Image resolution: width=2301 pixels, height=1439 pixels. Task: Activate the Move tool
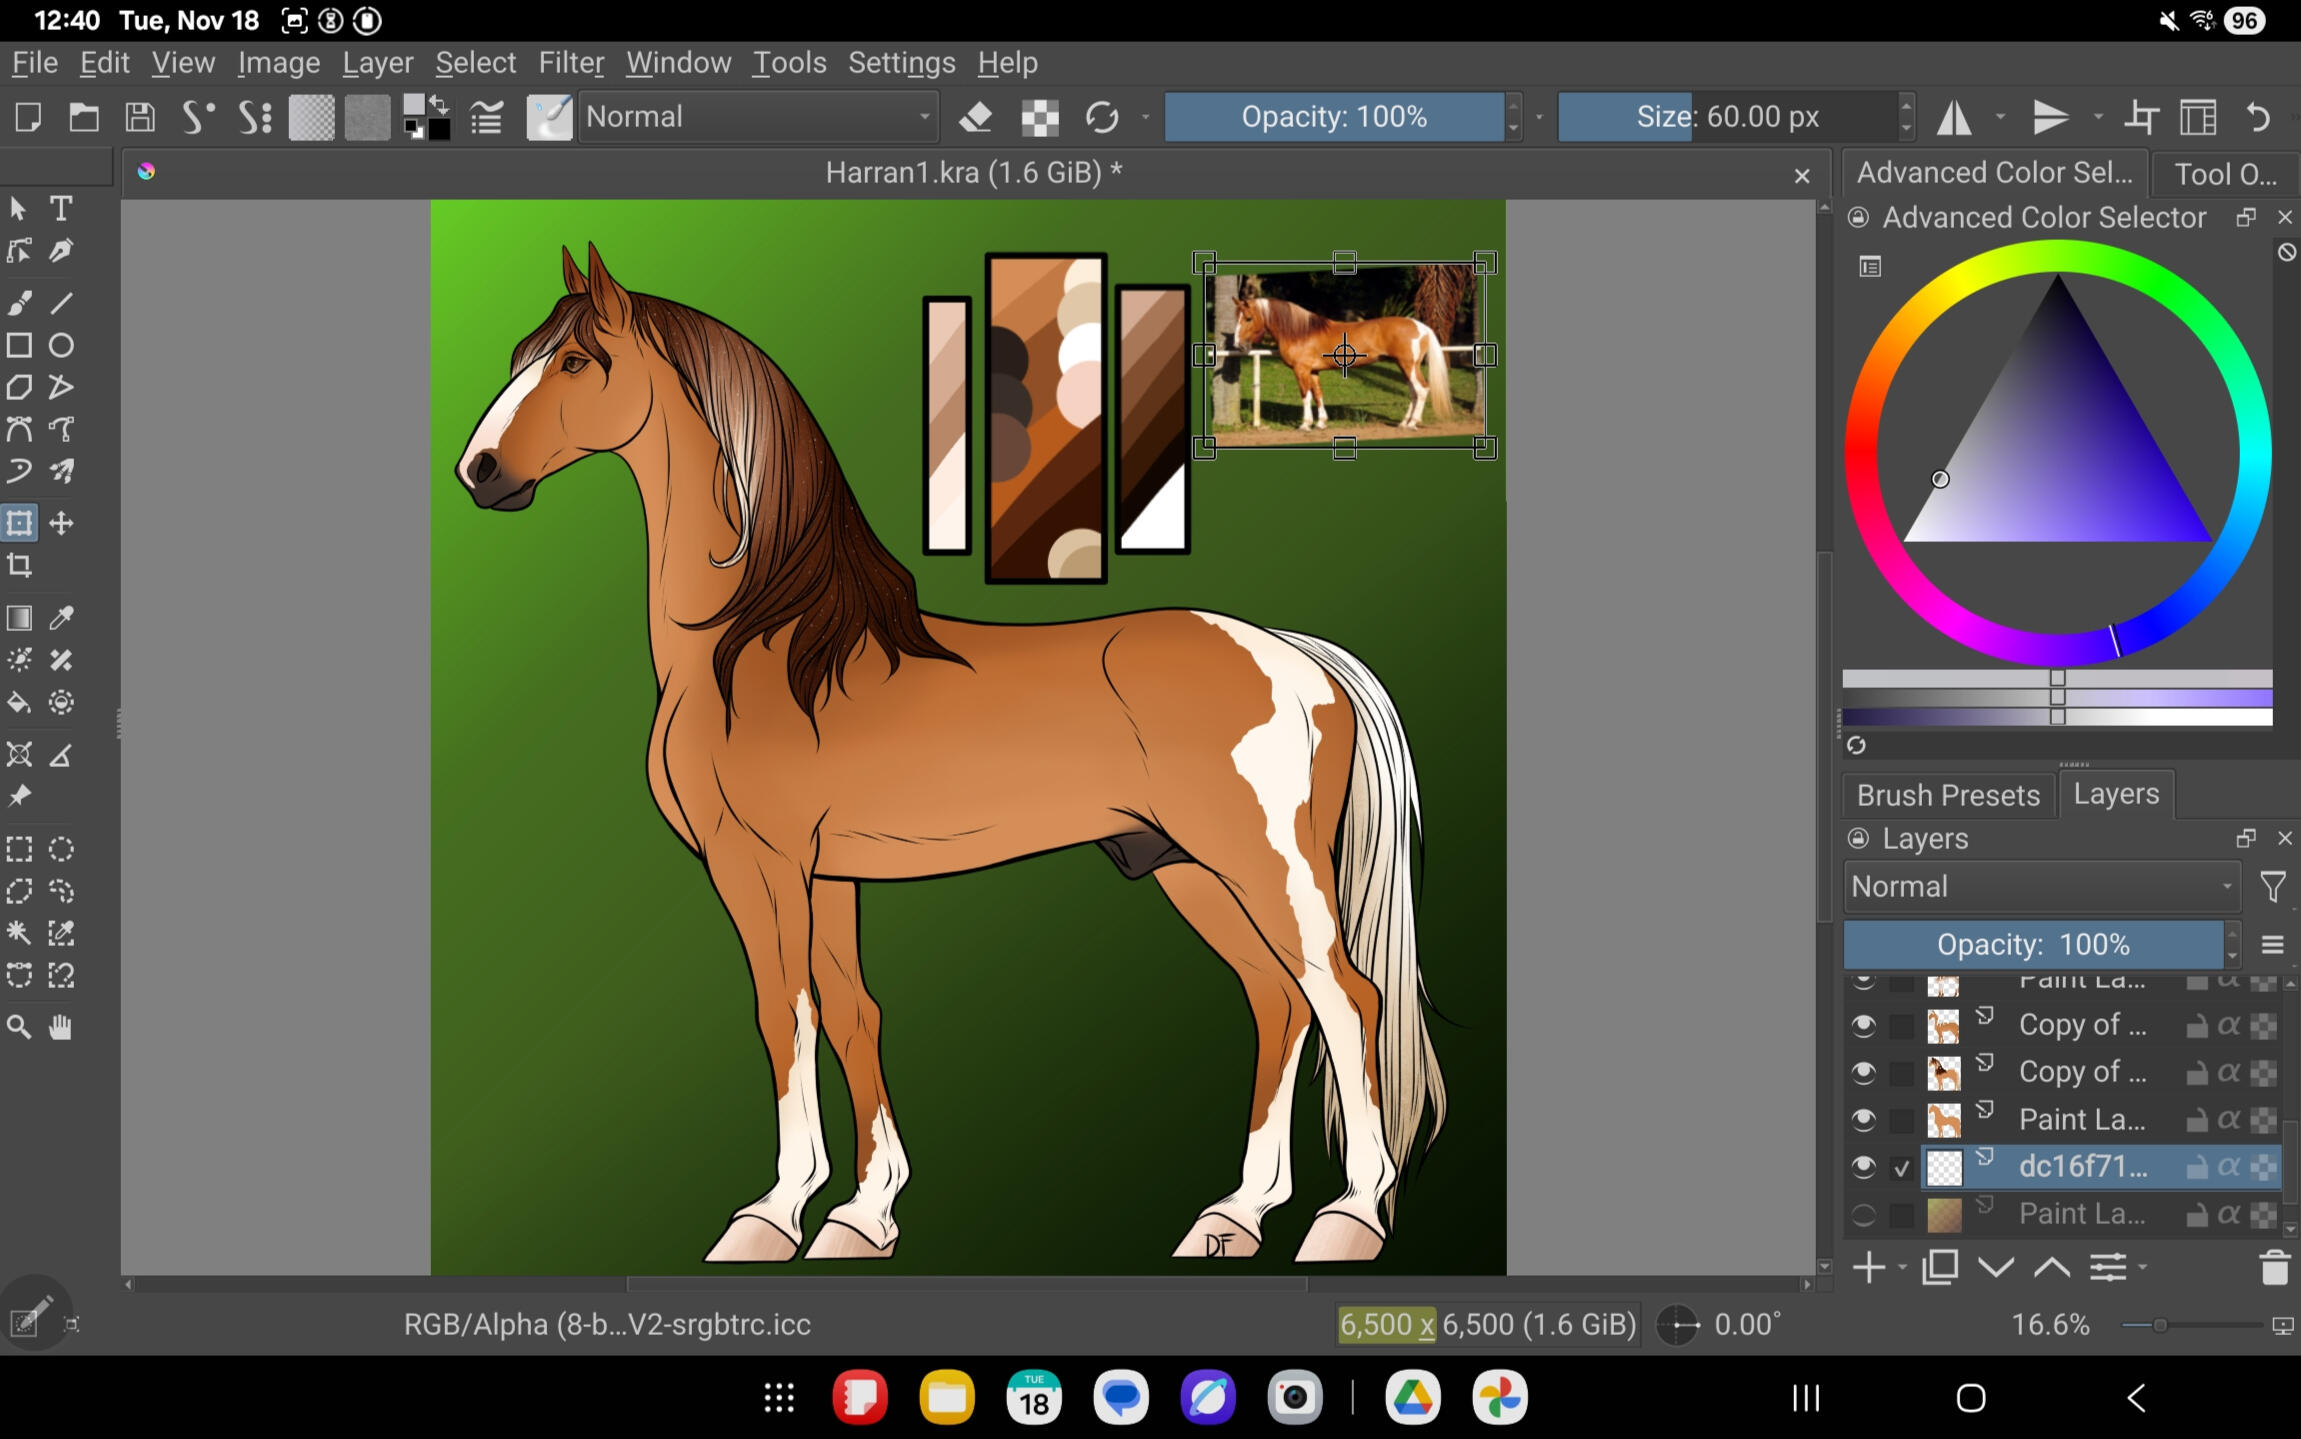(61, 523)
